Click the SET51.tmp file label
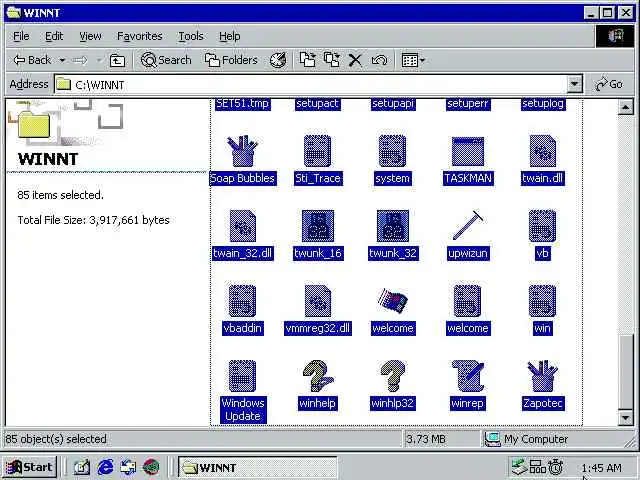This screenshot has width=640, height=480. pyautogui.click(x=242, y=104)
